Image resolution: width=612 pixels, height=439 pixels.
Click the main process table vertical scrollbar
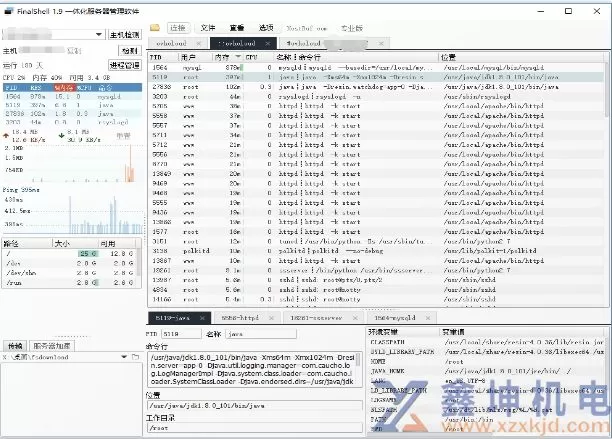click(606, 90)
